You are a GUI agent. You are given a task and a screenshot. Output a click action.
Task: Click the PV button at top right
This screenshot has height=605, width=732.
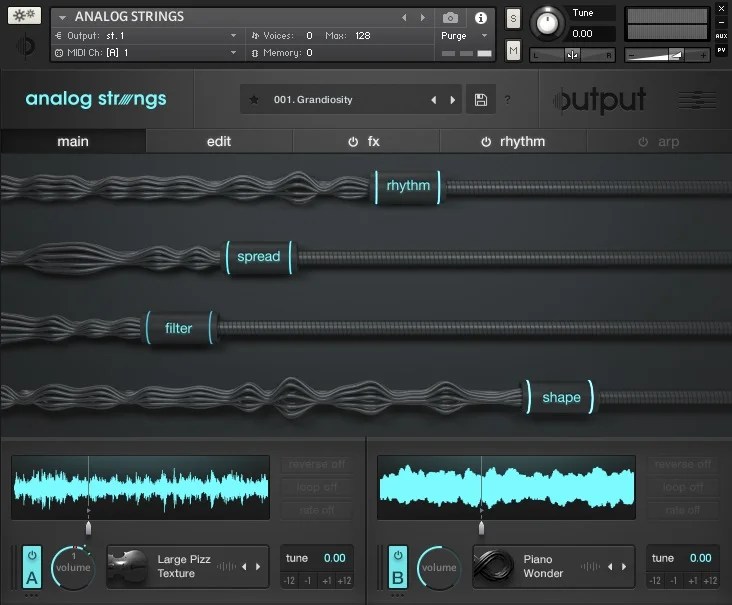[721, 50]
